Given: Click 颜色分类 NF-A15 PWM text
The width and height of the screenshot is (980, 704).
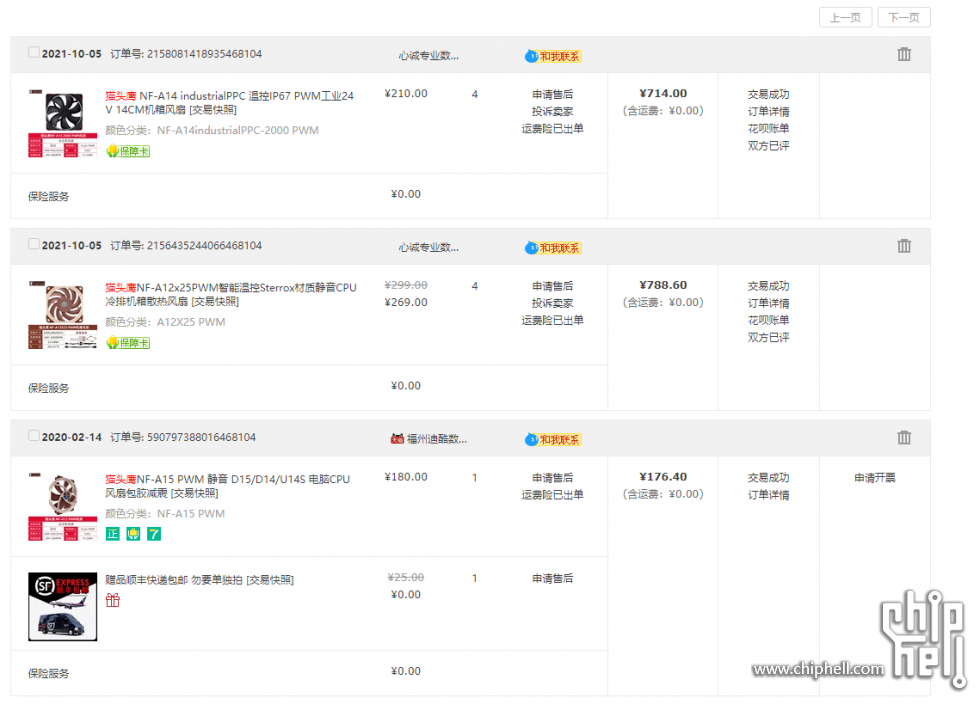Looking at the screenshot, I should tap(165, 514).
